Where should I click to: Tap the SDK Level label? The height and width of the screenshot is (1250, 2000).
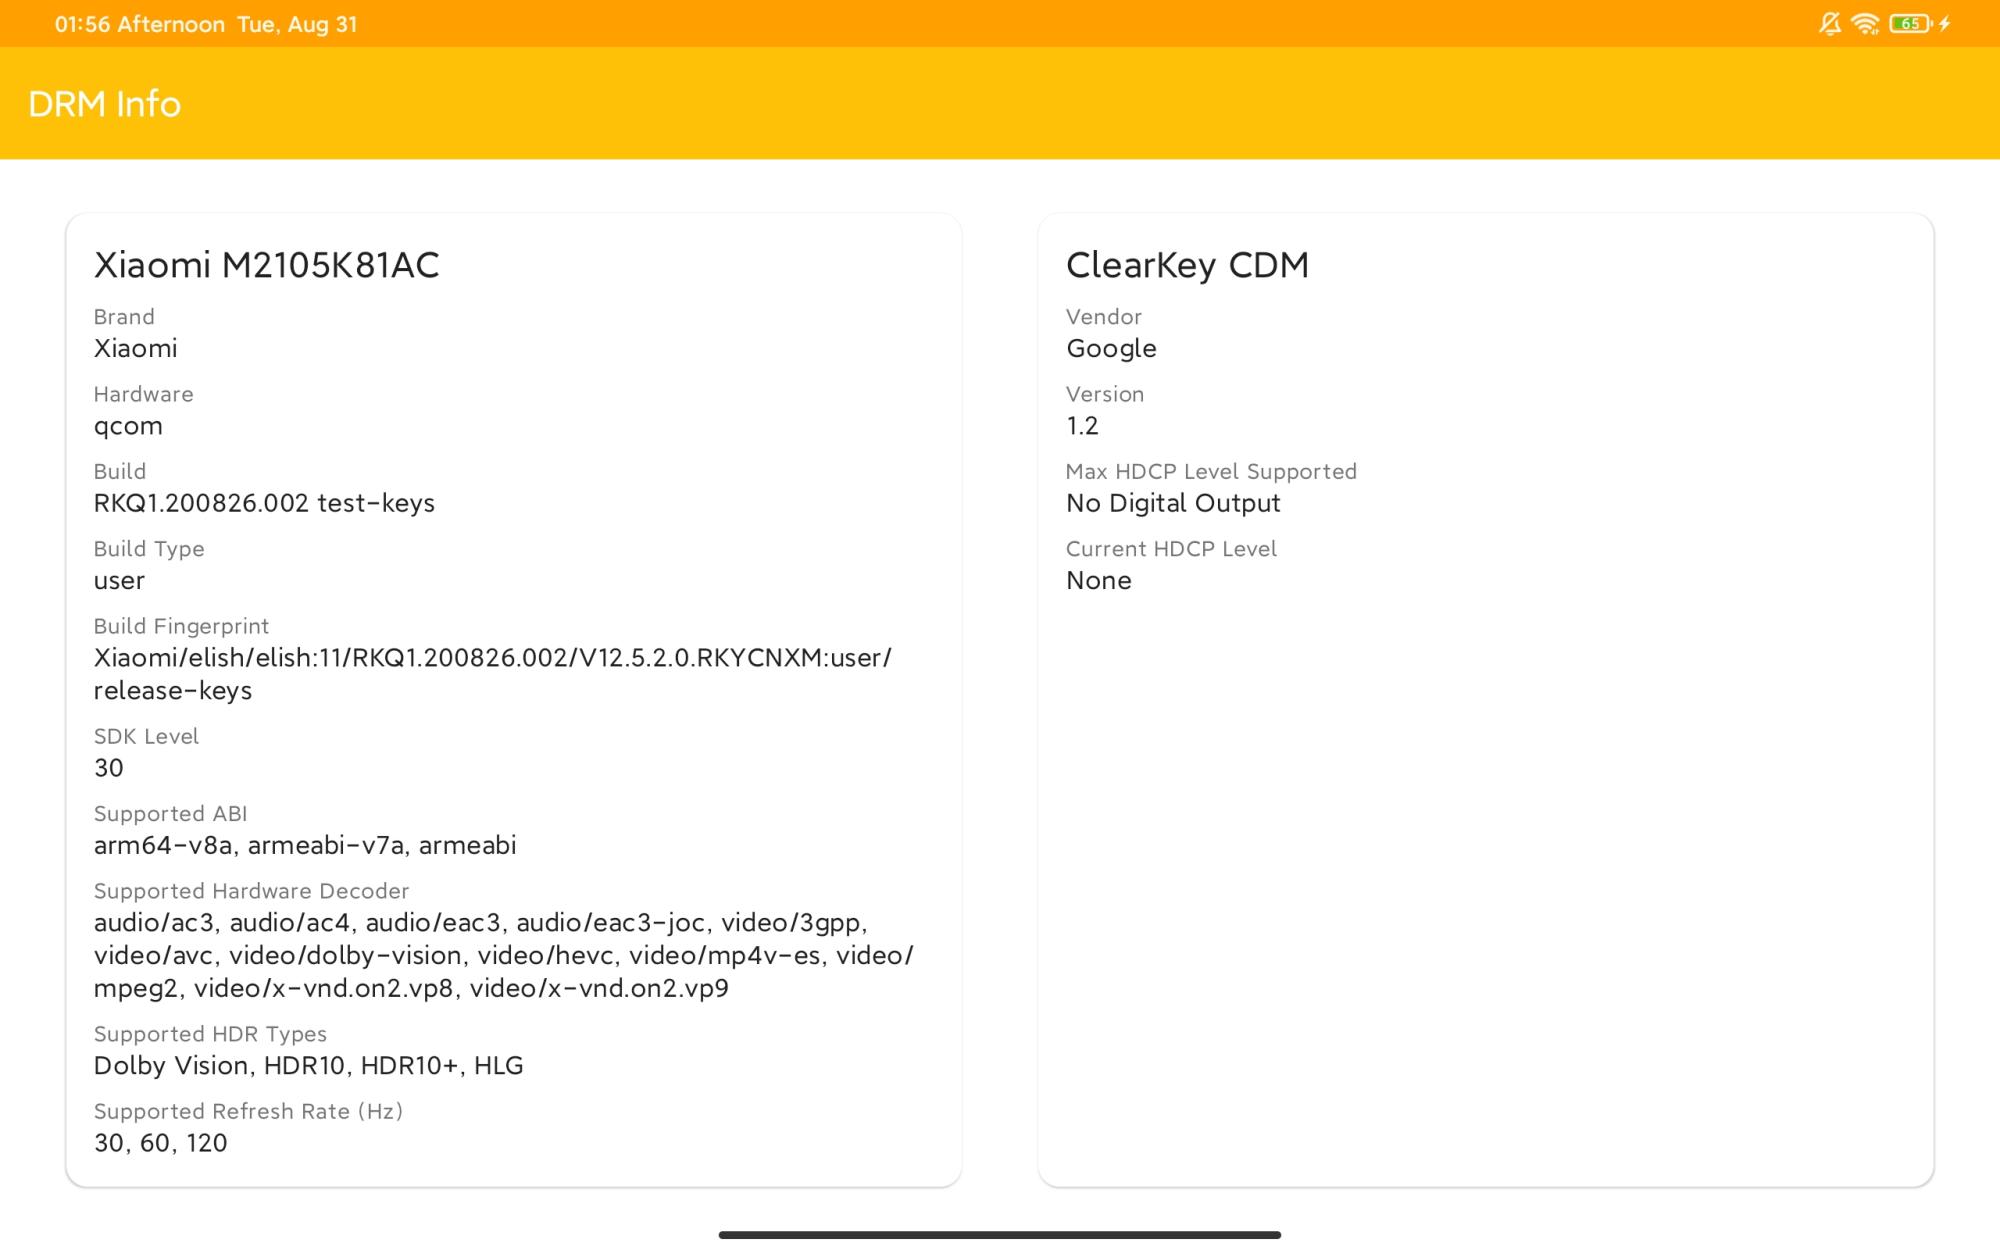[146, 736]
